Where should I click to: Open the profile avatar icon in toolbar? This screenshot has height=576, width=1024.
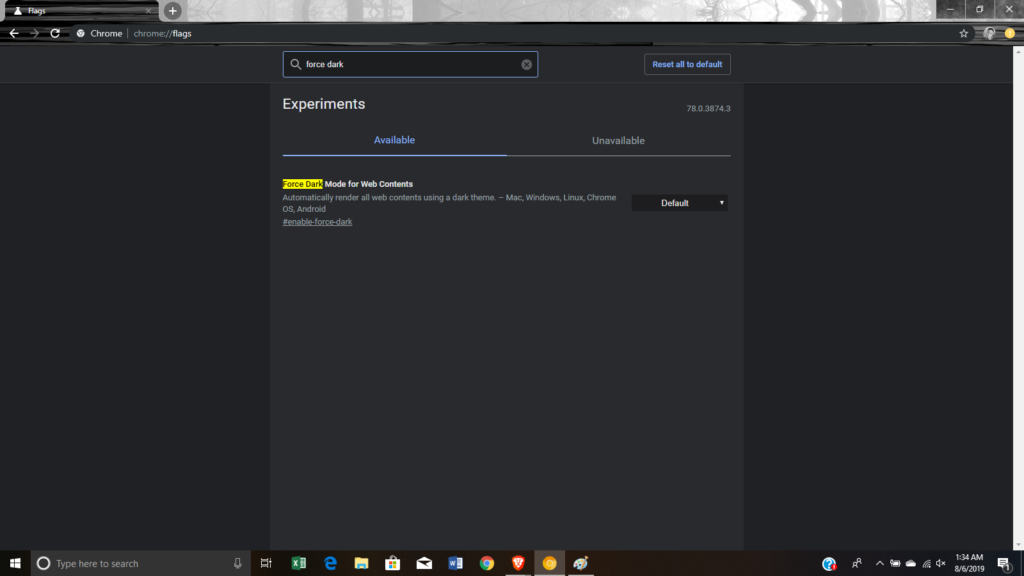pyautogui.click(x=989, y=33)
